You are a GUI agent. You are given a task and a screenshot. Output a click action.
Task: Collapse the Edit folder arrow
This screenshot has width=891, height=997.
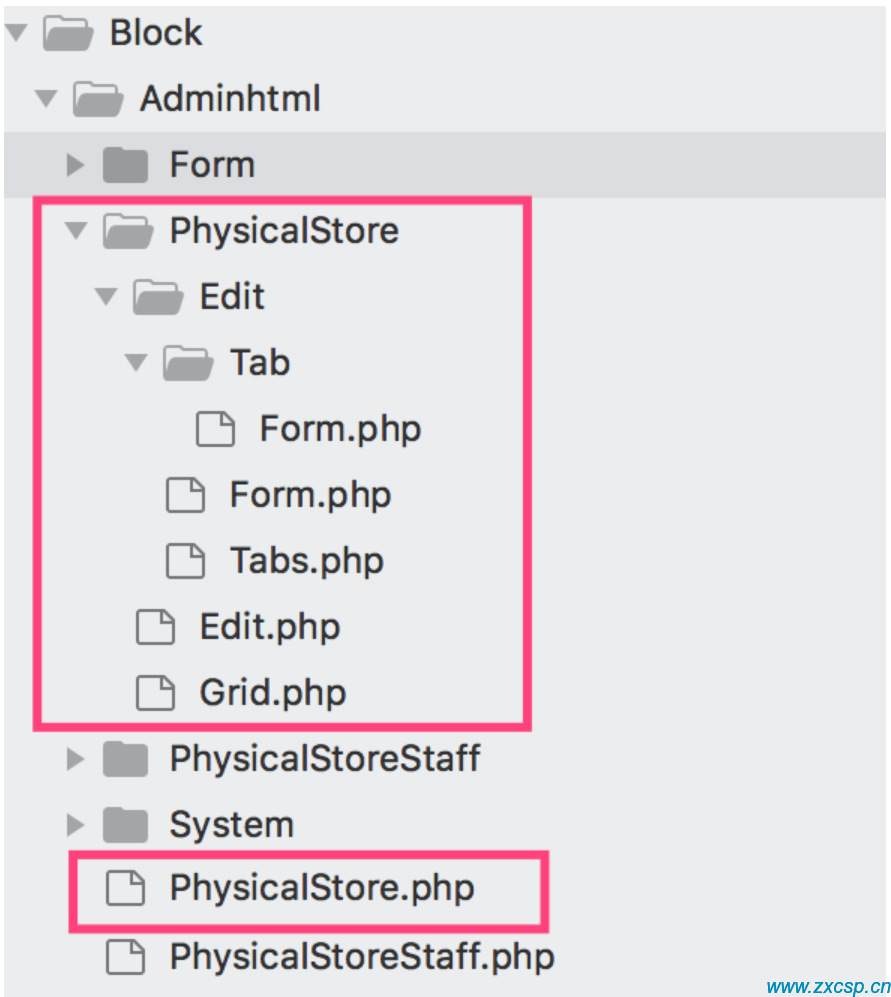pyautogui.click(x=106, y=296)
